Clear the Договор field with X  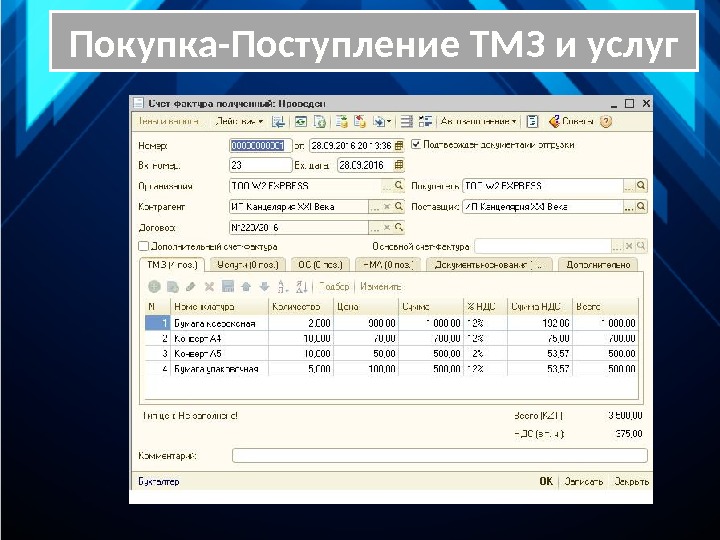387,227
